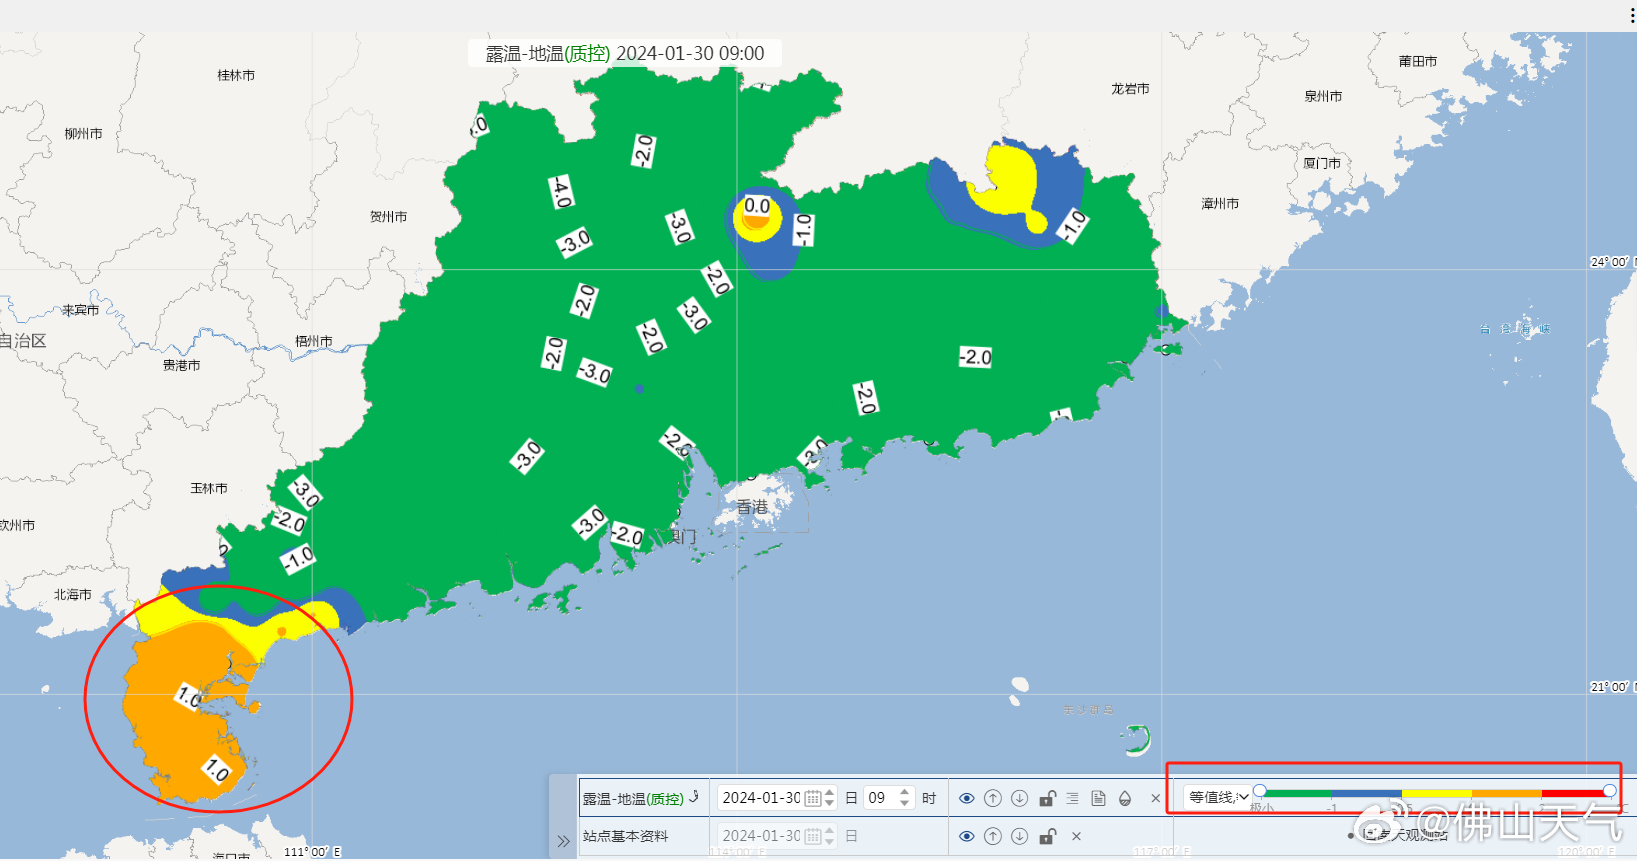Click the 香港 label on the map
The height and width of the screenshot is (861, 1637).
[x=752, y=507]
